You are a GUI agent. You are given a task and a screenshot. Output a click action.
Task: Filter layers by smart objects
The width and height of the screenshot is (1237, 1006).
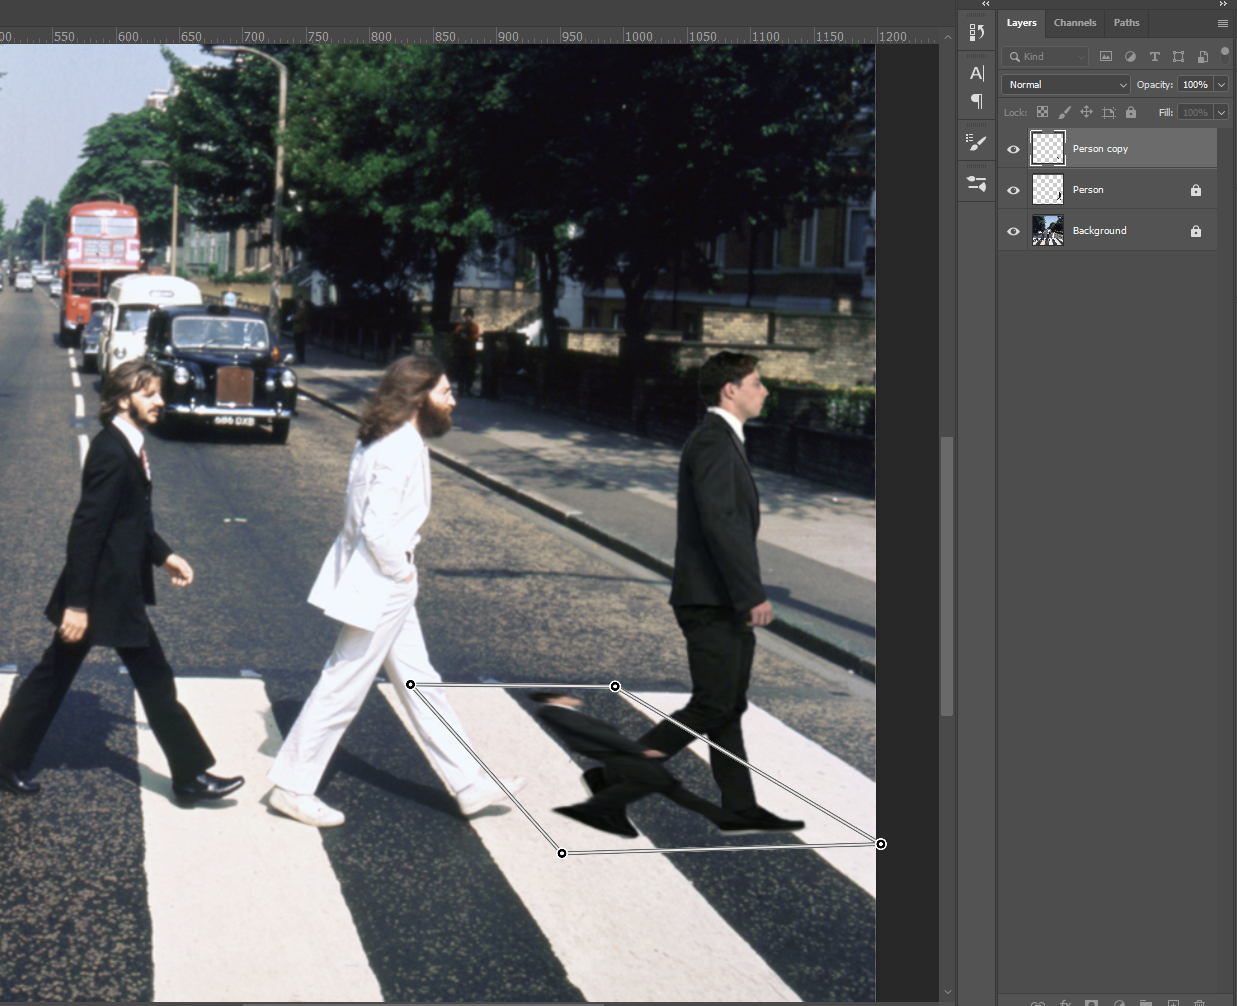tap(1202, 57)
